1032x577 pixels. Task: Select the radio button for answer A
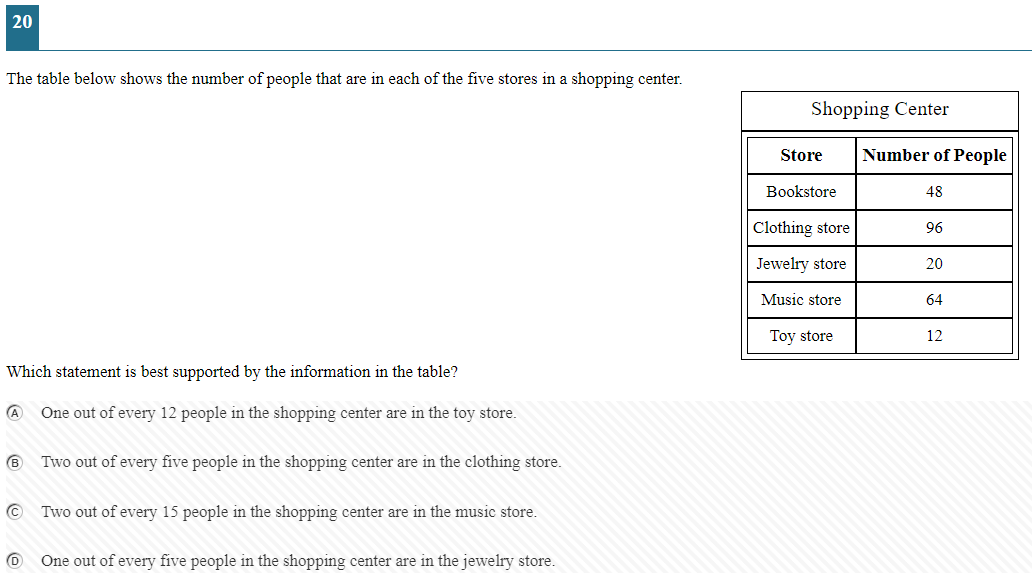click(x=14, y=413)
